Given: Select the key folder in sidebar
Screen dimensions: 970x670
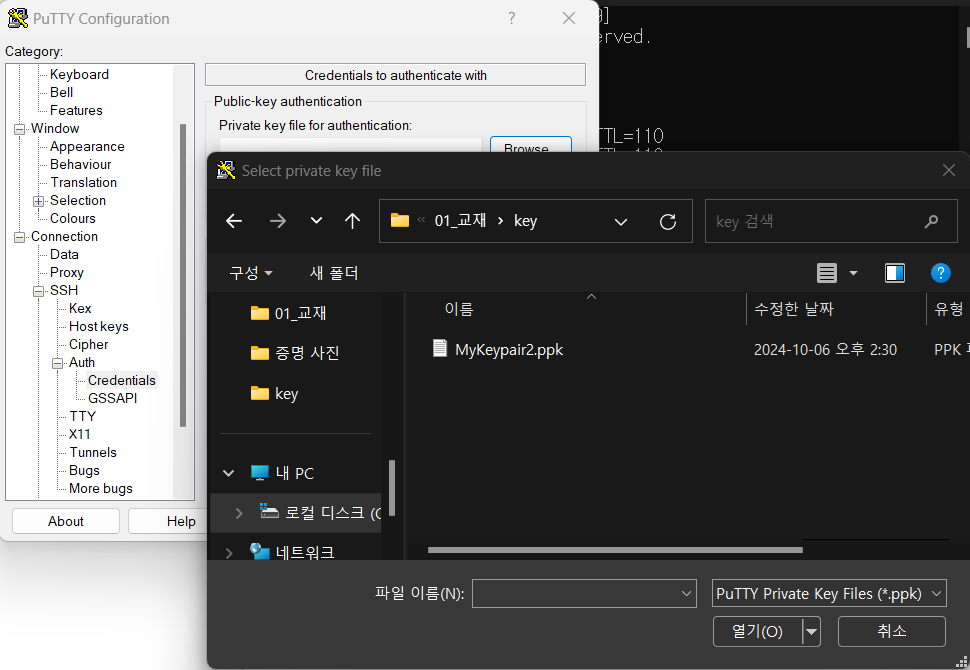Looking at the screenshot, I should [274, 393].
